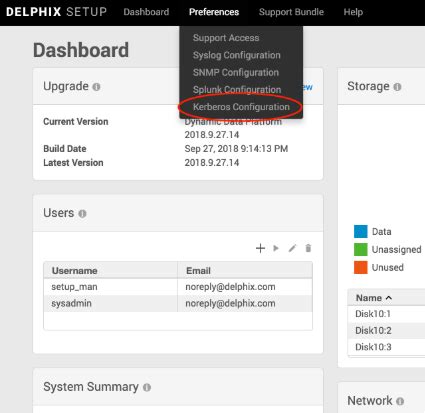Click the enable user play icon

click(276, 248)
